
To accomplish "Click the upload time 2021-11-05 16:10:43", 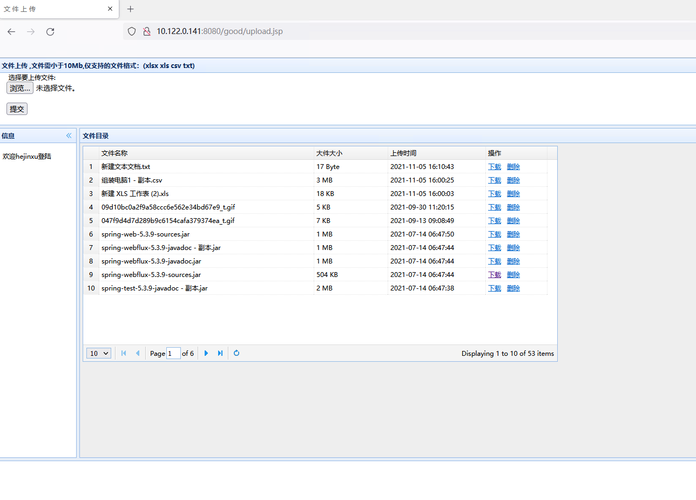I will pyautogui.click(x=422, y=167).
